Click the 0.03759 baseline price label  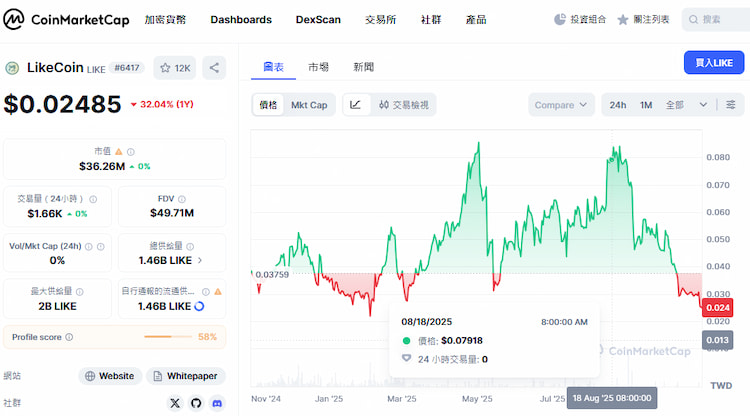pos(272,274)
